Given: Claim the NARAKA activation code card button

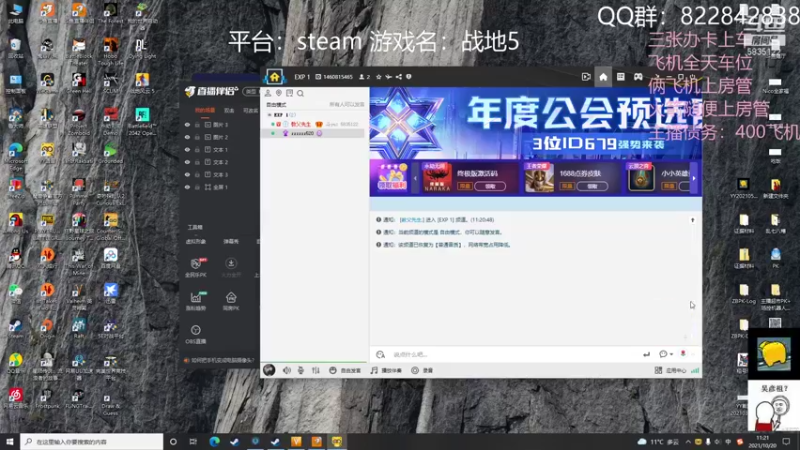Looking at the screenshot, I should (x=490, y=186).
